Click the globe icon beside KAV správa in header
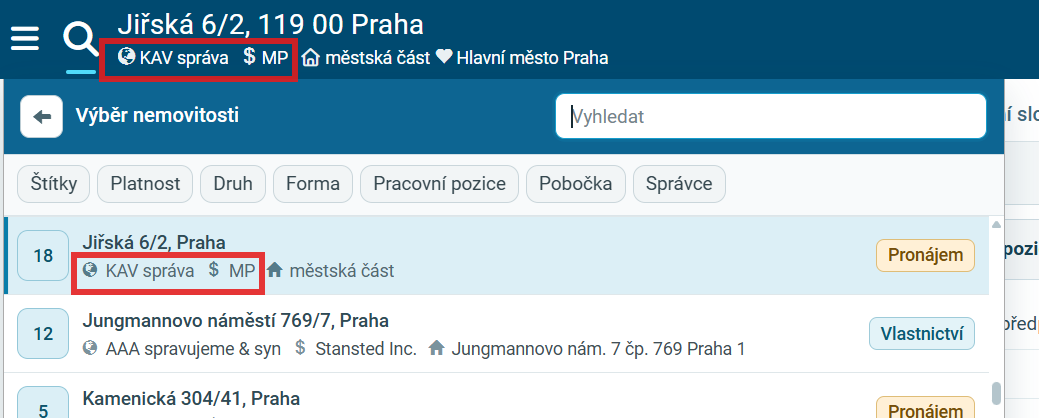Viewport: 1039px width, 418px height. coord(127,57)
